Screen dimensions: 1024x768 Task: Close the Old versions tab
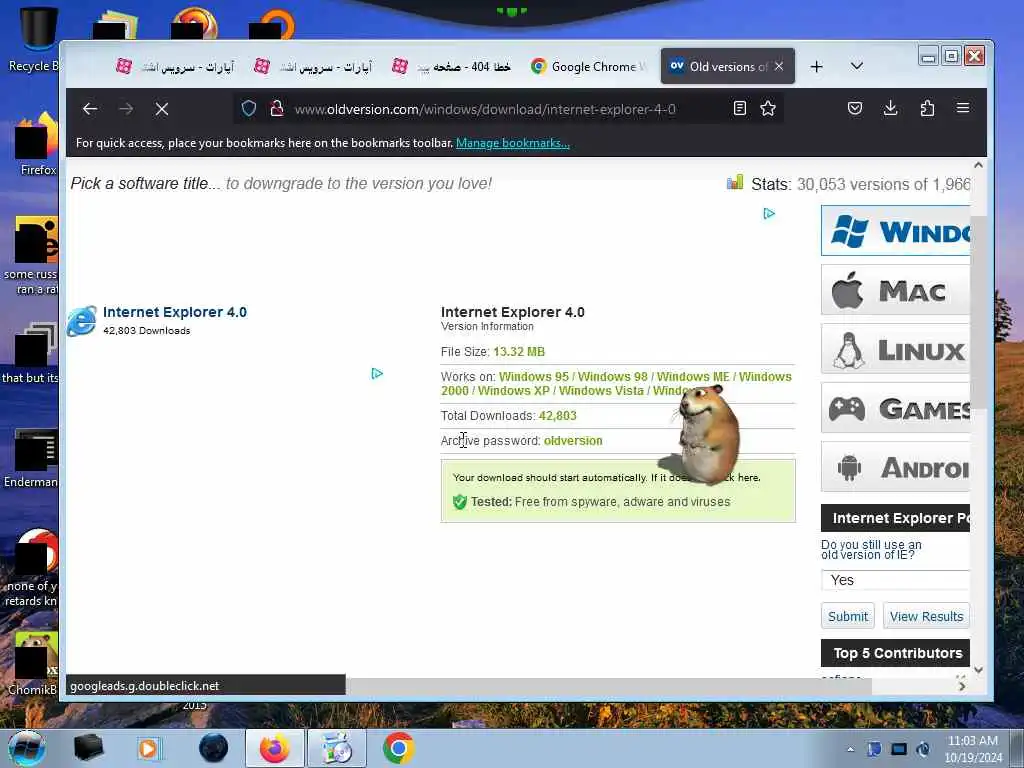click(x=778, y=66)
